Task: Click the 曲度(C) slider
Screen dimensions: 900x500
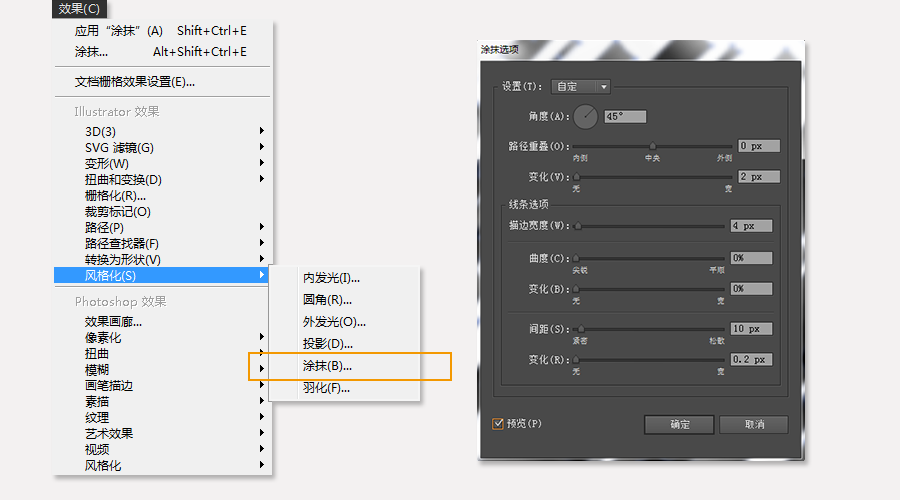Action: tap(650, 258)
